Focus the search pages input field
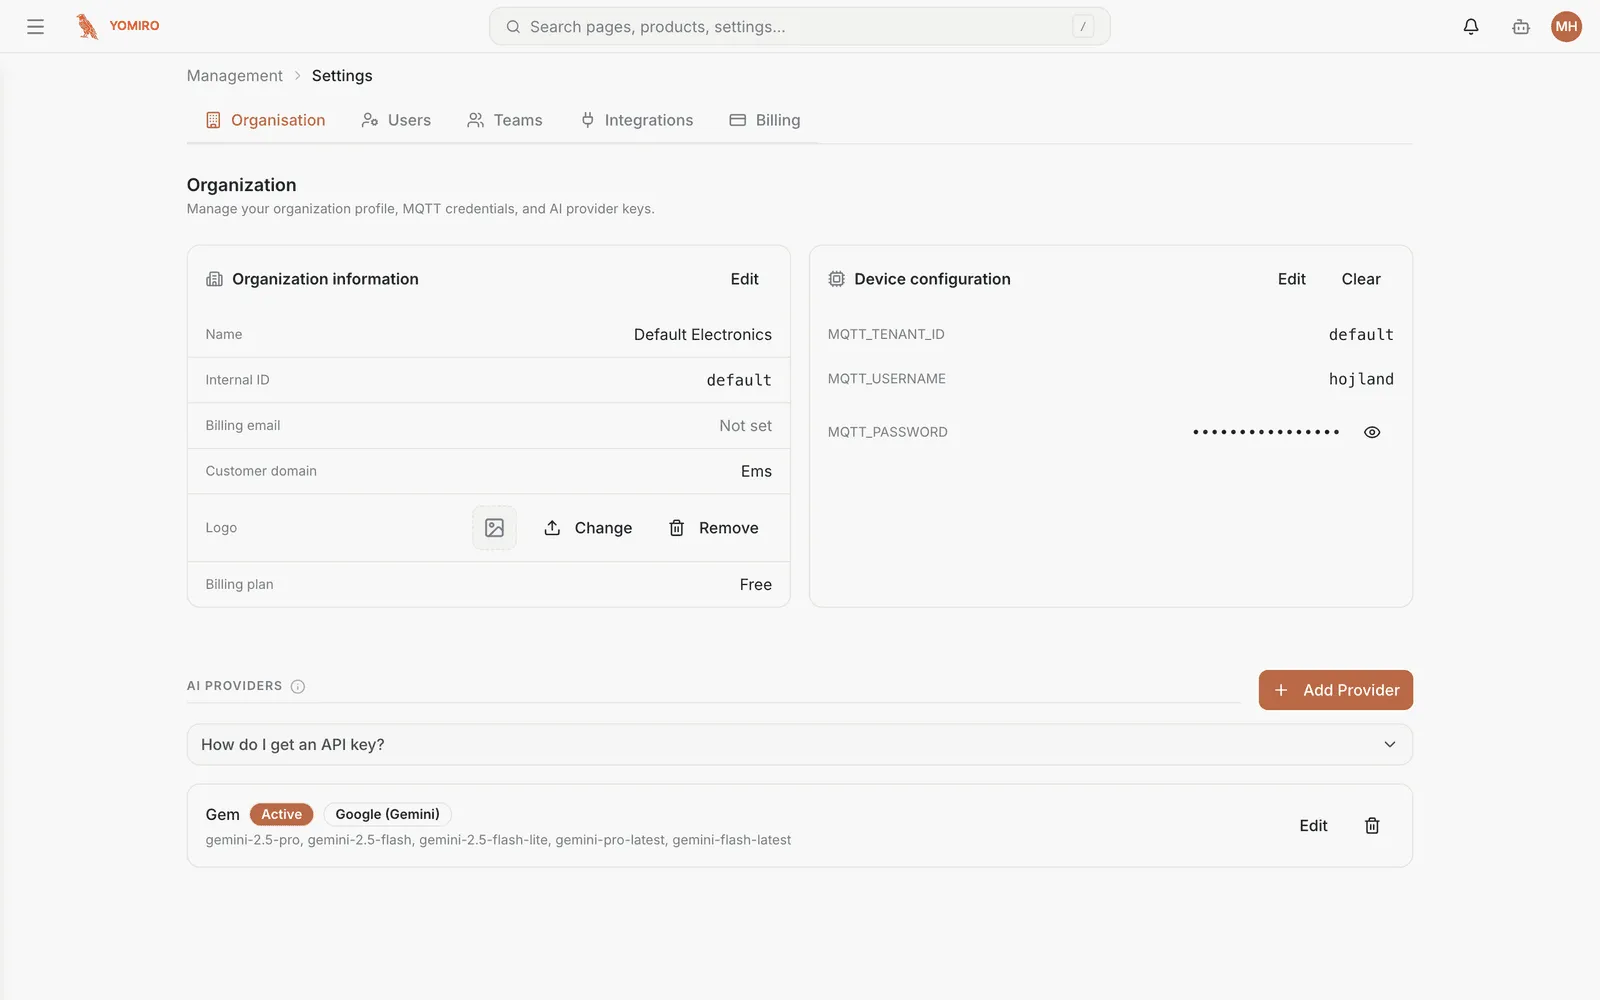 (x=799, y=27)
